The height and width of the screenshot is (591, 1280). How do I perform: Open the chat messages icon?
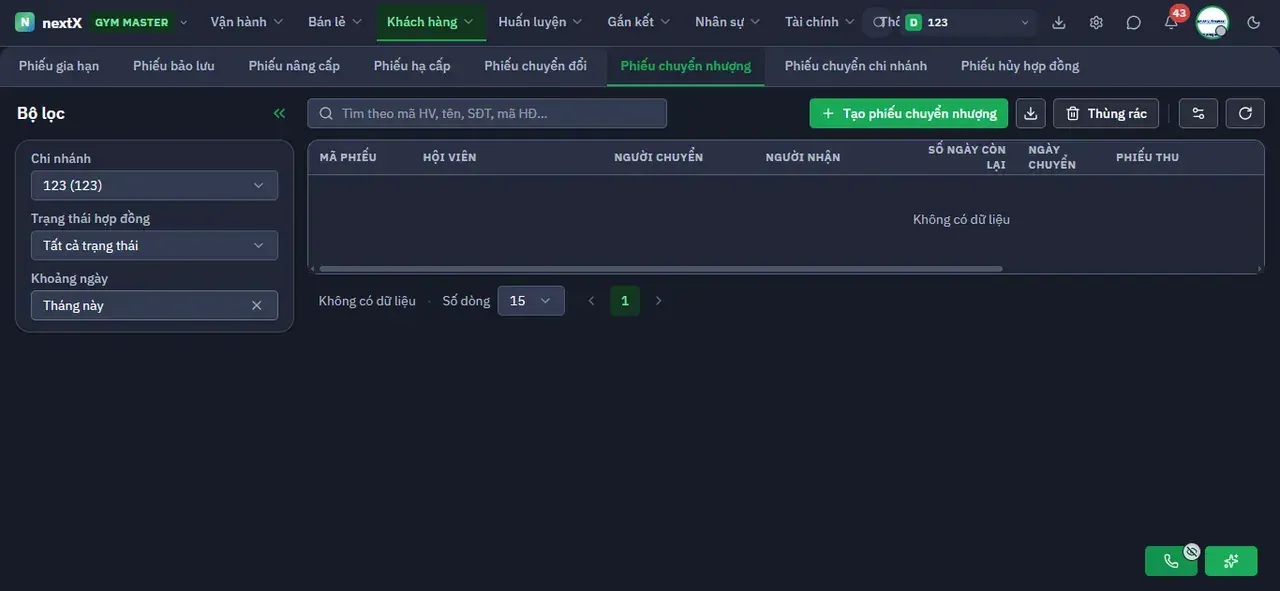[x=1133, y=22]
